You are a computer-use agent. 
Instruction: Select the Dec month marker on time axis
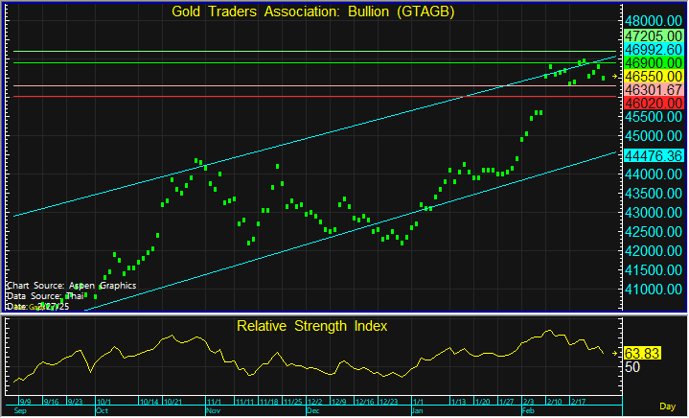313,411
